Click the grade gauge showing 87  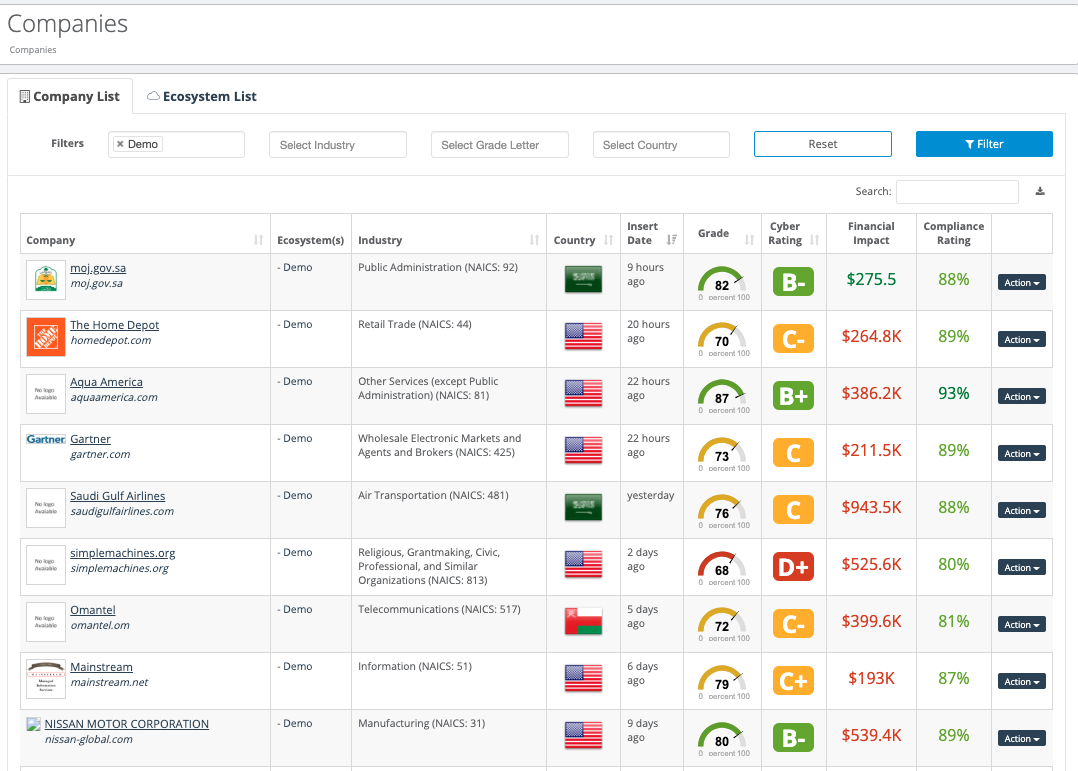coord(722,395)
